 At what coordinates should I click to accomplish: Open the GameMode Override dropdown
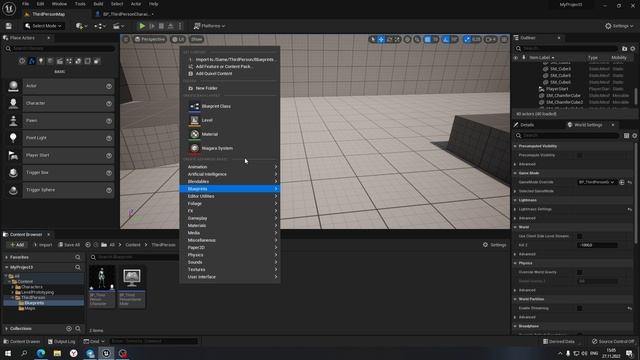click(x=596, y=182)
